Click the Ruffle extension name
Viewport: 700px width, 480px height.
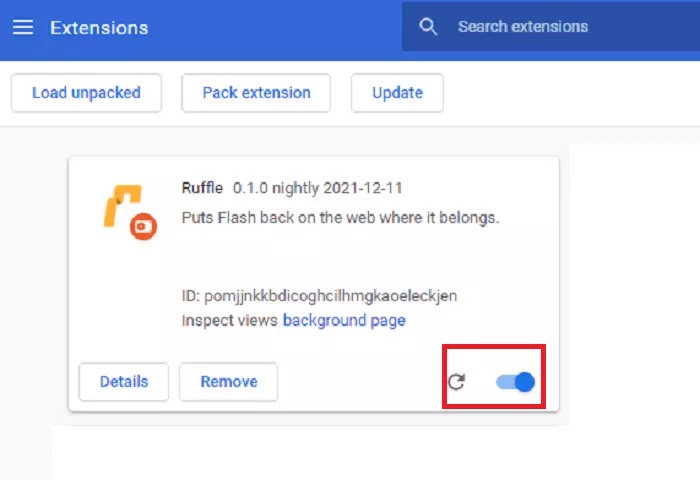[203, 188]
